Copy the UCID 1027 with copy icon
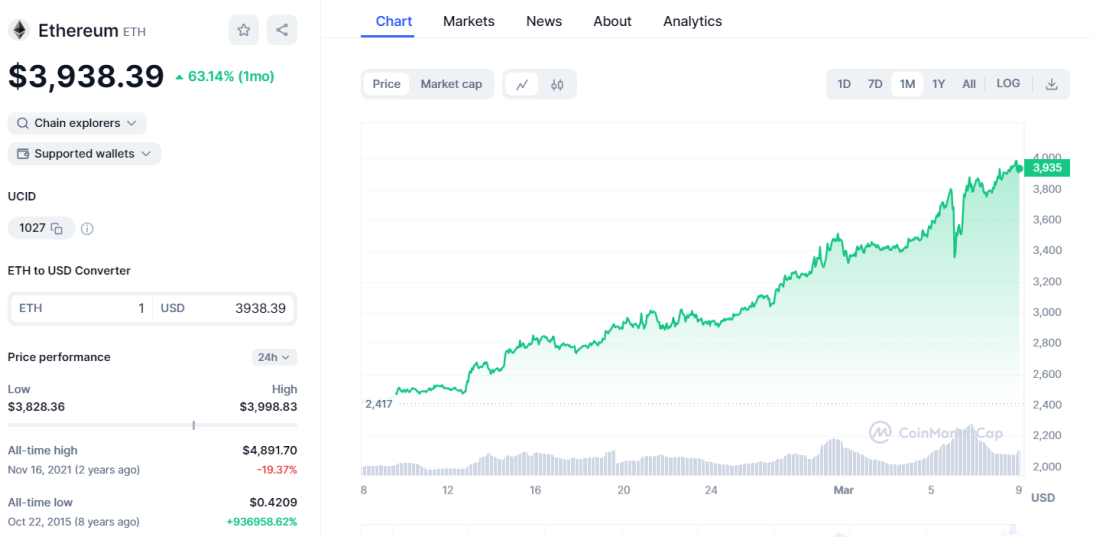Screen dimensions: 1093x537 point(57,229)
